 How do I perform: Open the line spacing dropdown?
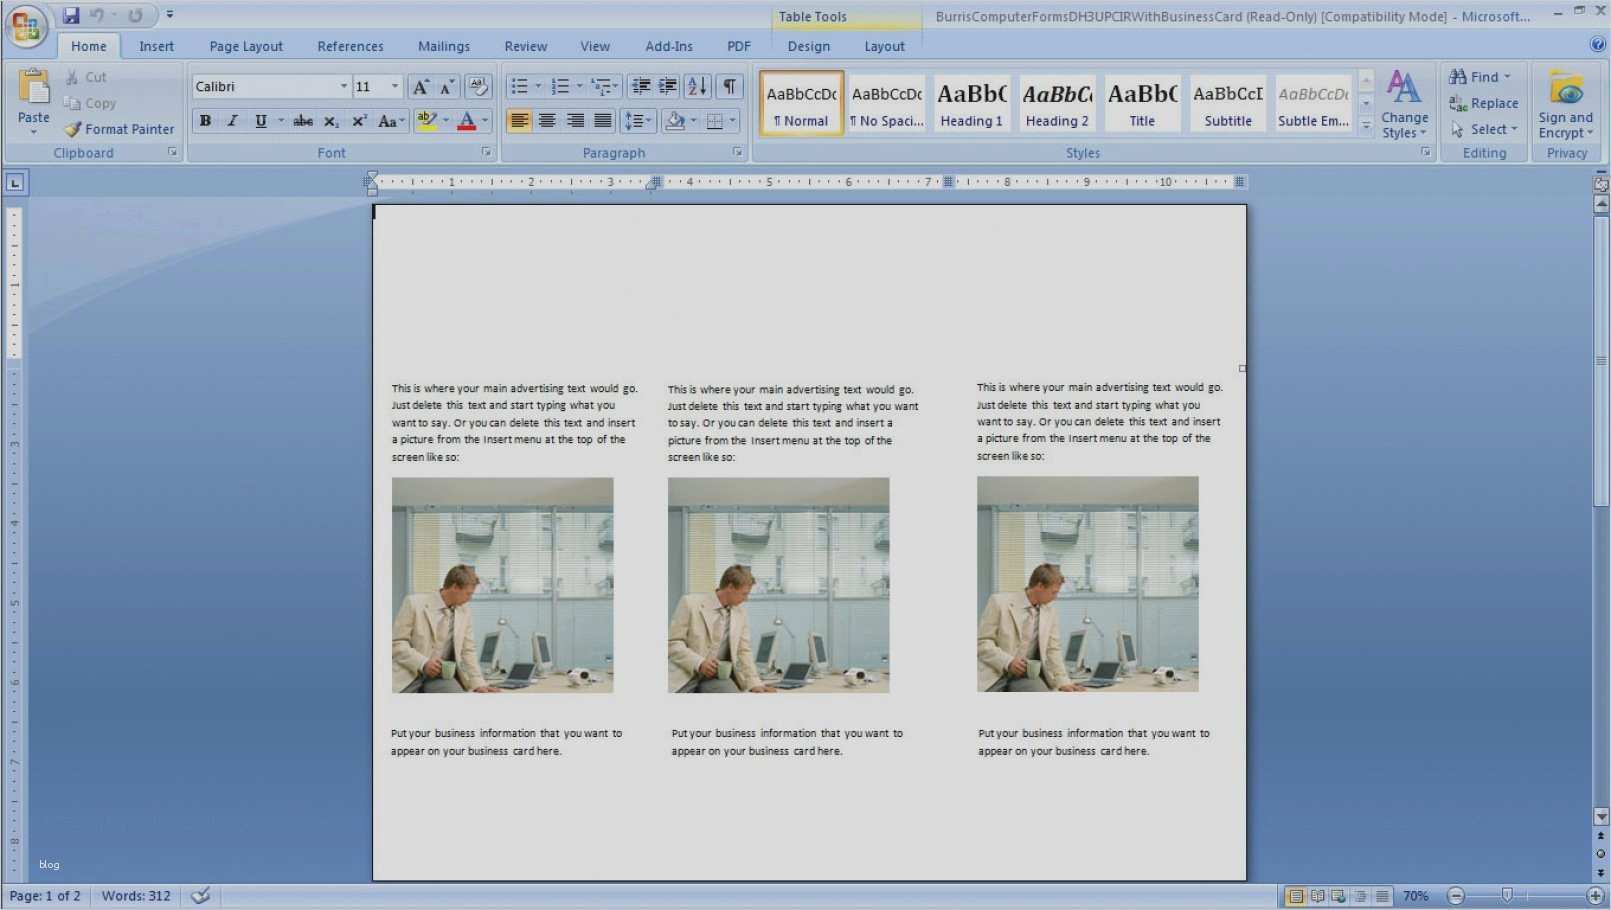coord(638,120)
